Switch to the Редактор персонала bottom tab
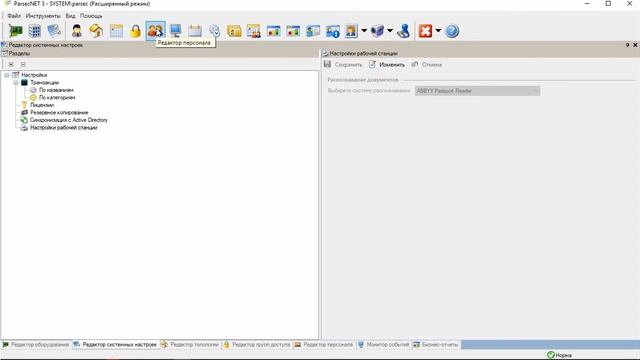The image size is (640, 360). pyautogui.click(x=324, y=344)
